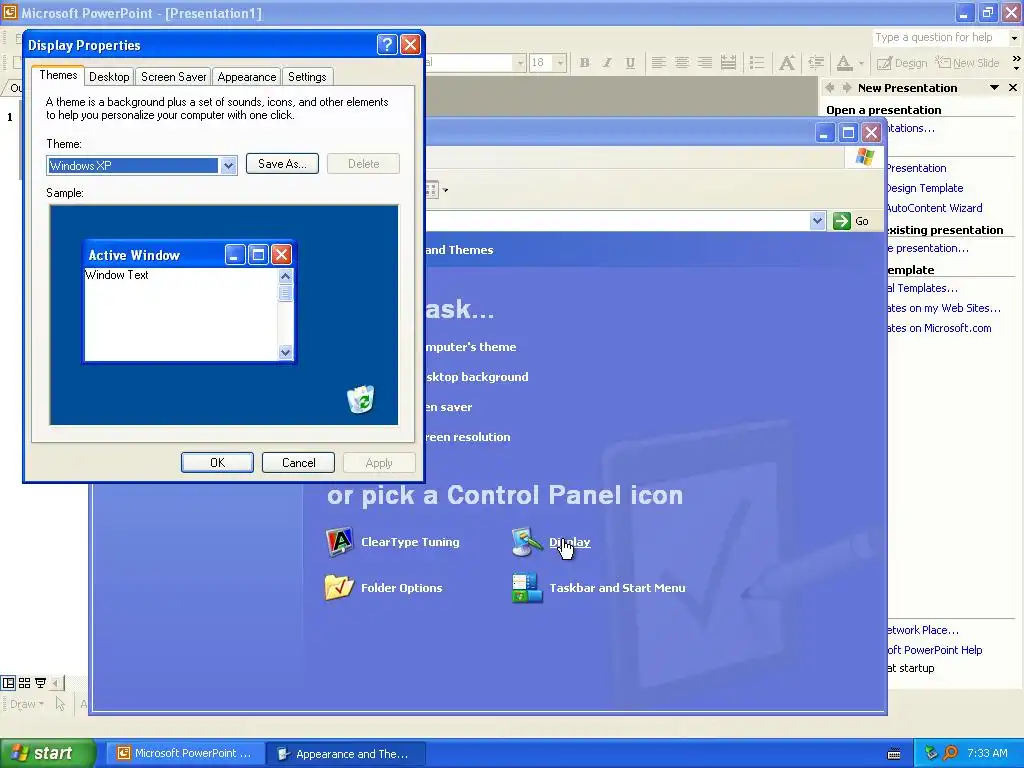Switch to the Desktop tab

click(x=109, y=76)
